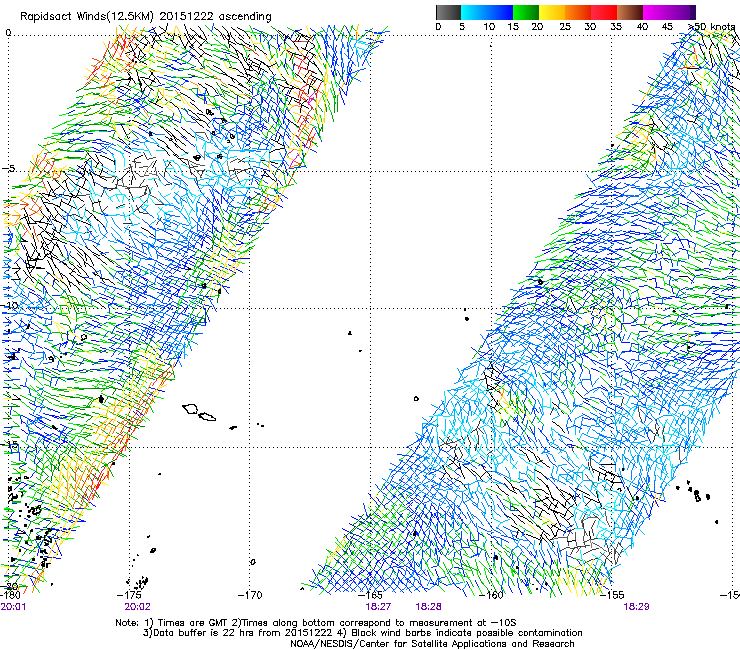Click the '-155' longitude axis label
740x650 pixels.
[612, 595]
